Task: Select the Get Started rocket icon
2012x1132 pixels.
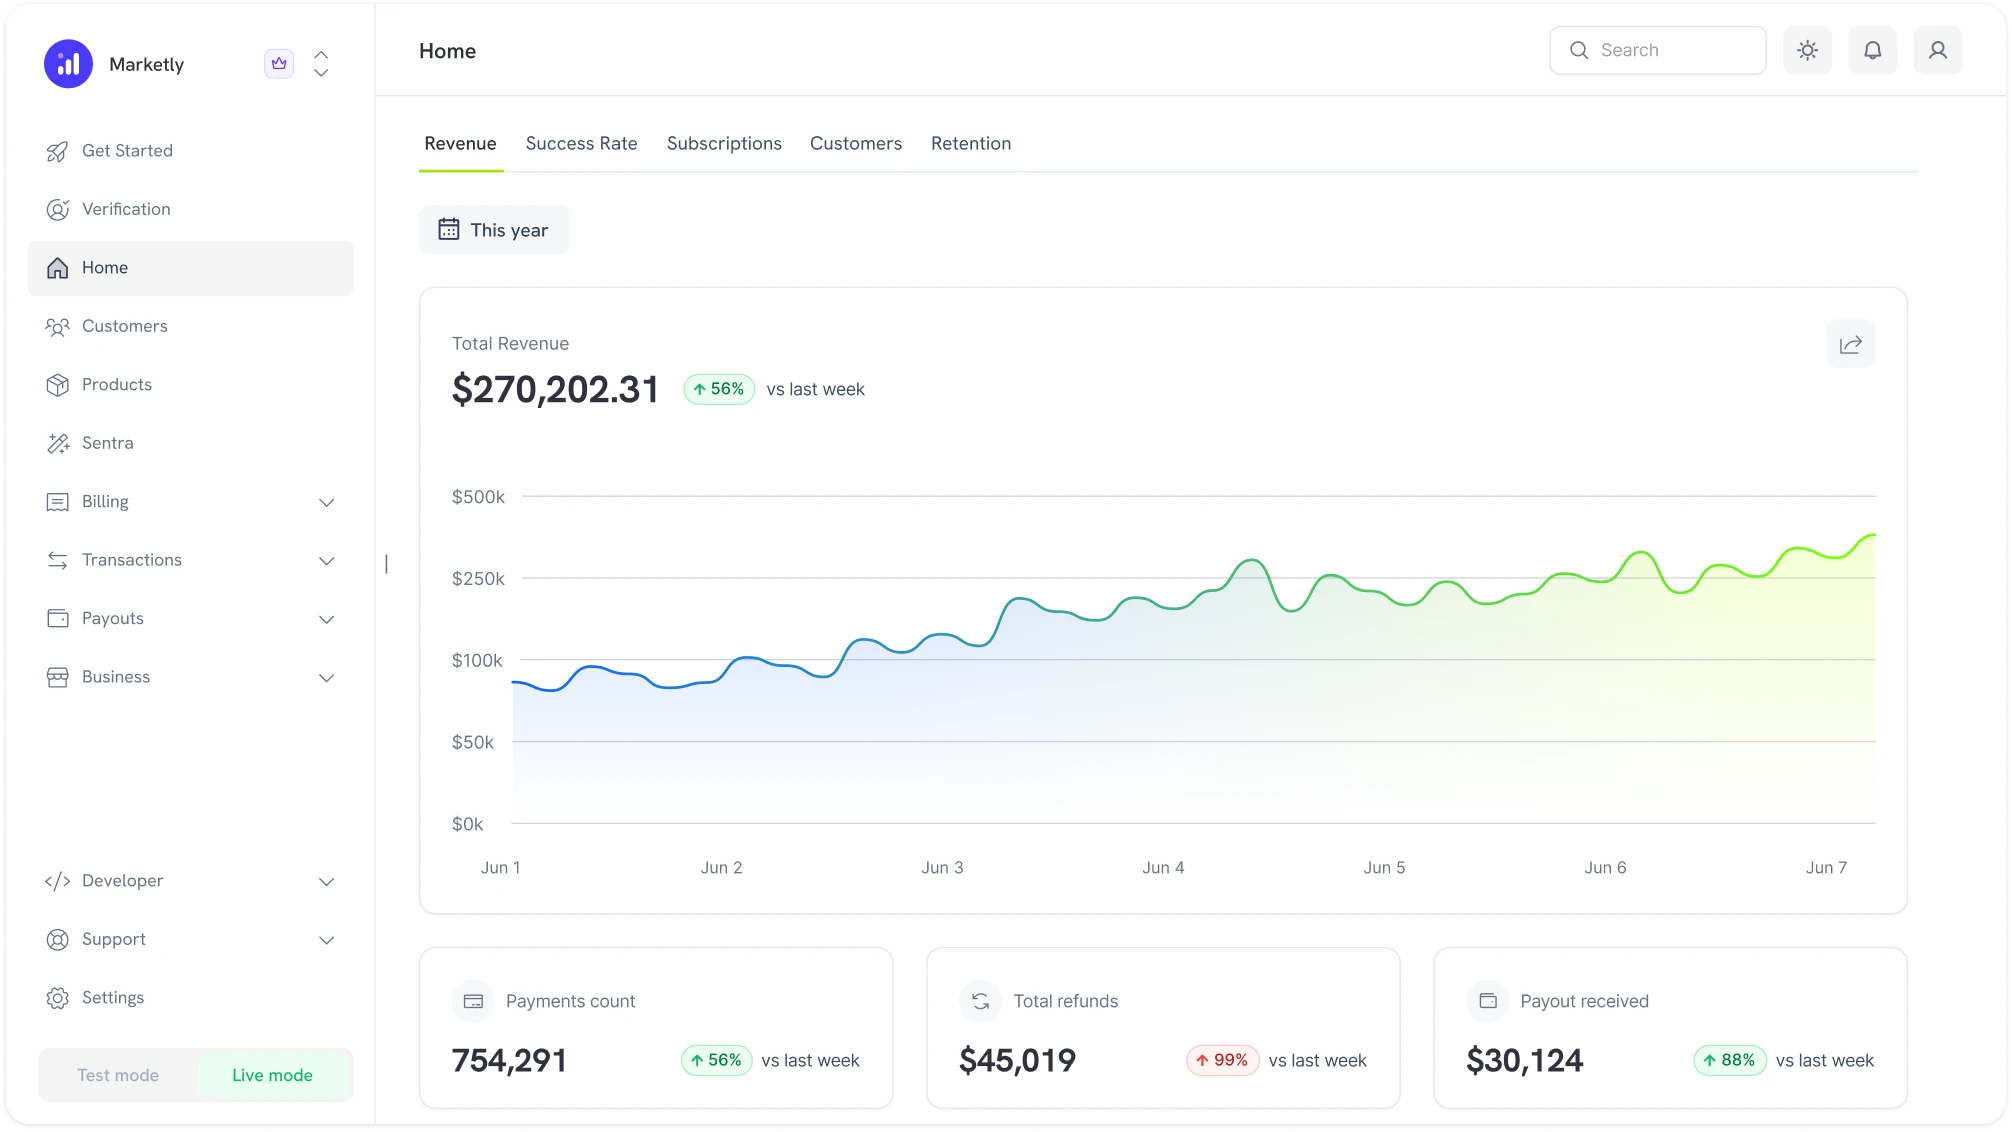Action: coord(58,150)
